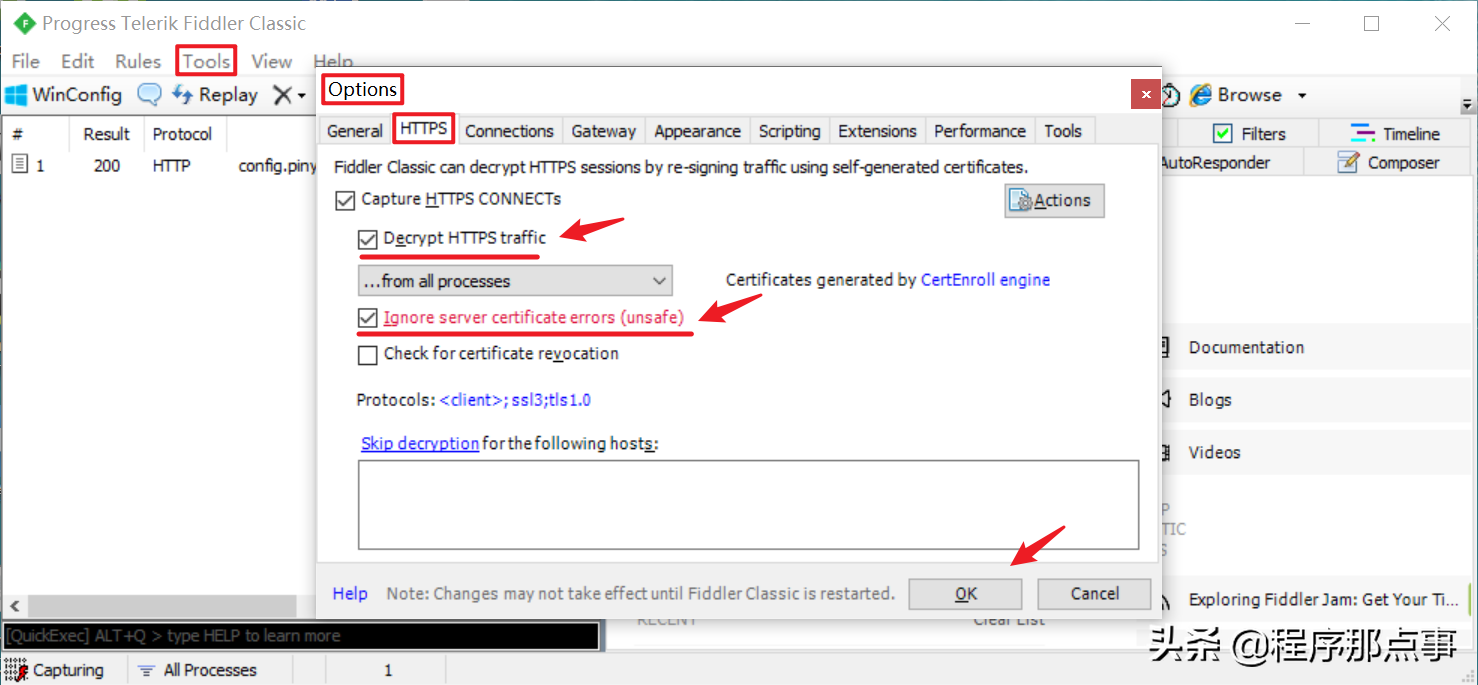This screenshot has width=1478, height=685.
Task: Open the Timeline tab
Action: [x=1395, y=133]
